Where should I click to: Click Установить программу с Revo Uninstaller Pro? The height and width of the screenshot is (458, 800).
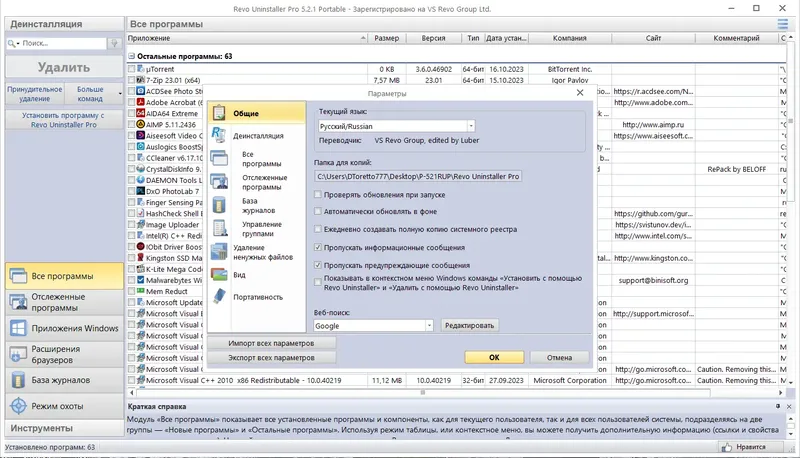[x=63, y=120]
